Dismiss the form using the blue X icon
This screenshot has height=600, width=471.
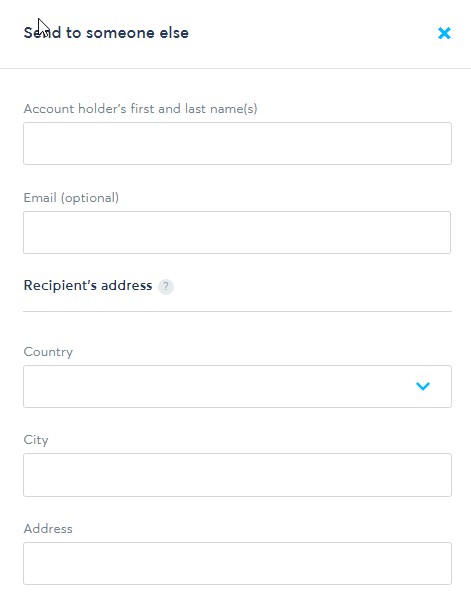tap(444, 33)
